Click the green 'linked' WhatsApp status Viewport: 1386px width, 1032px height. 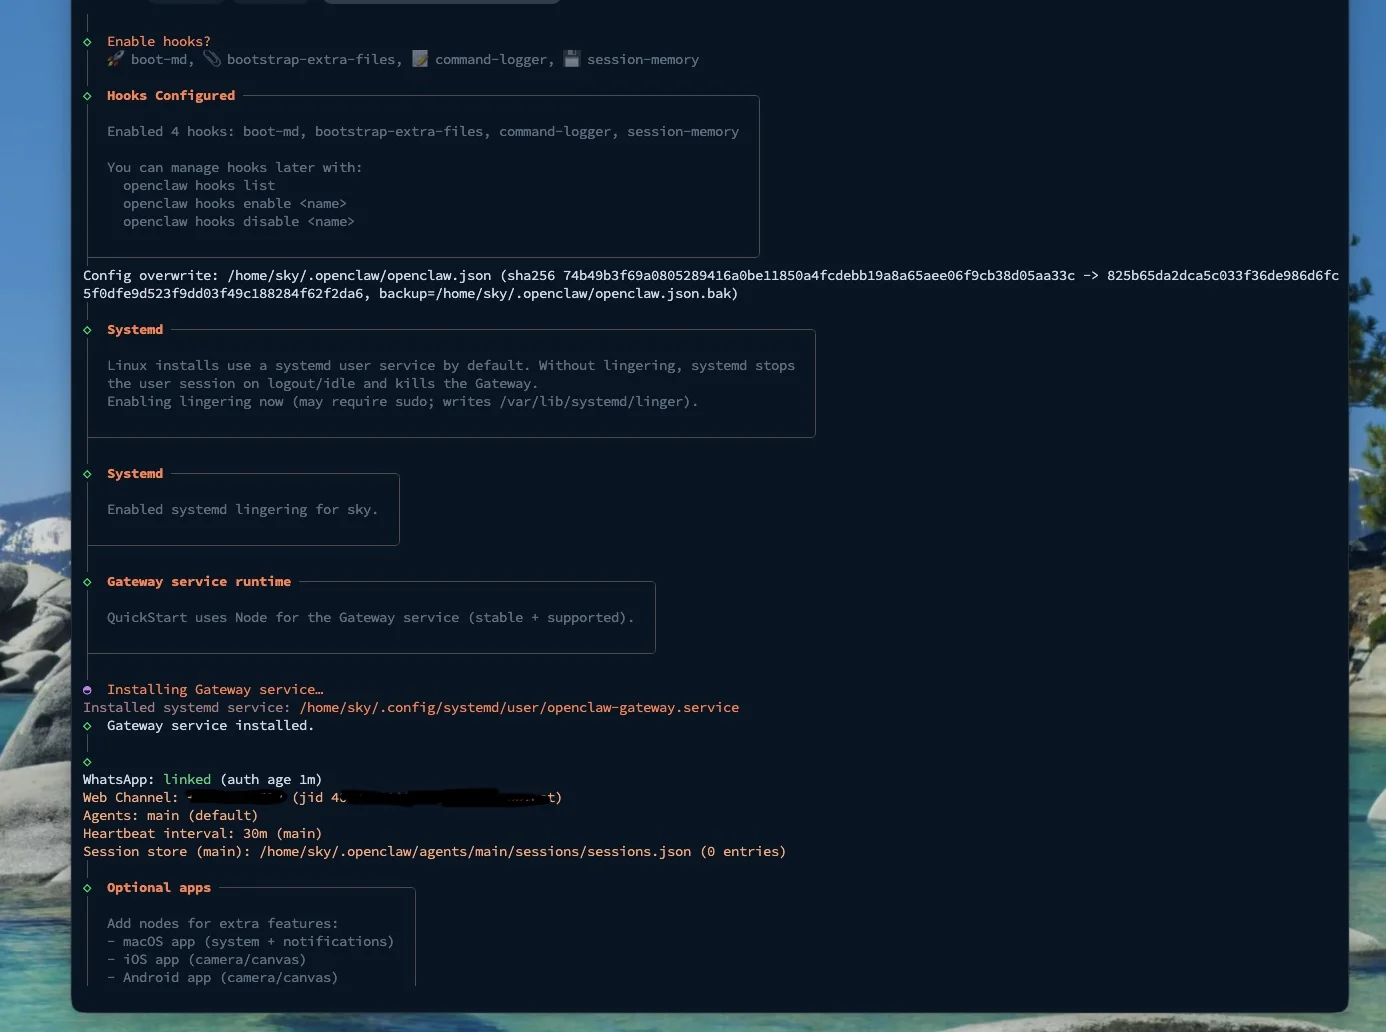pos(187,780)
